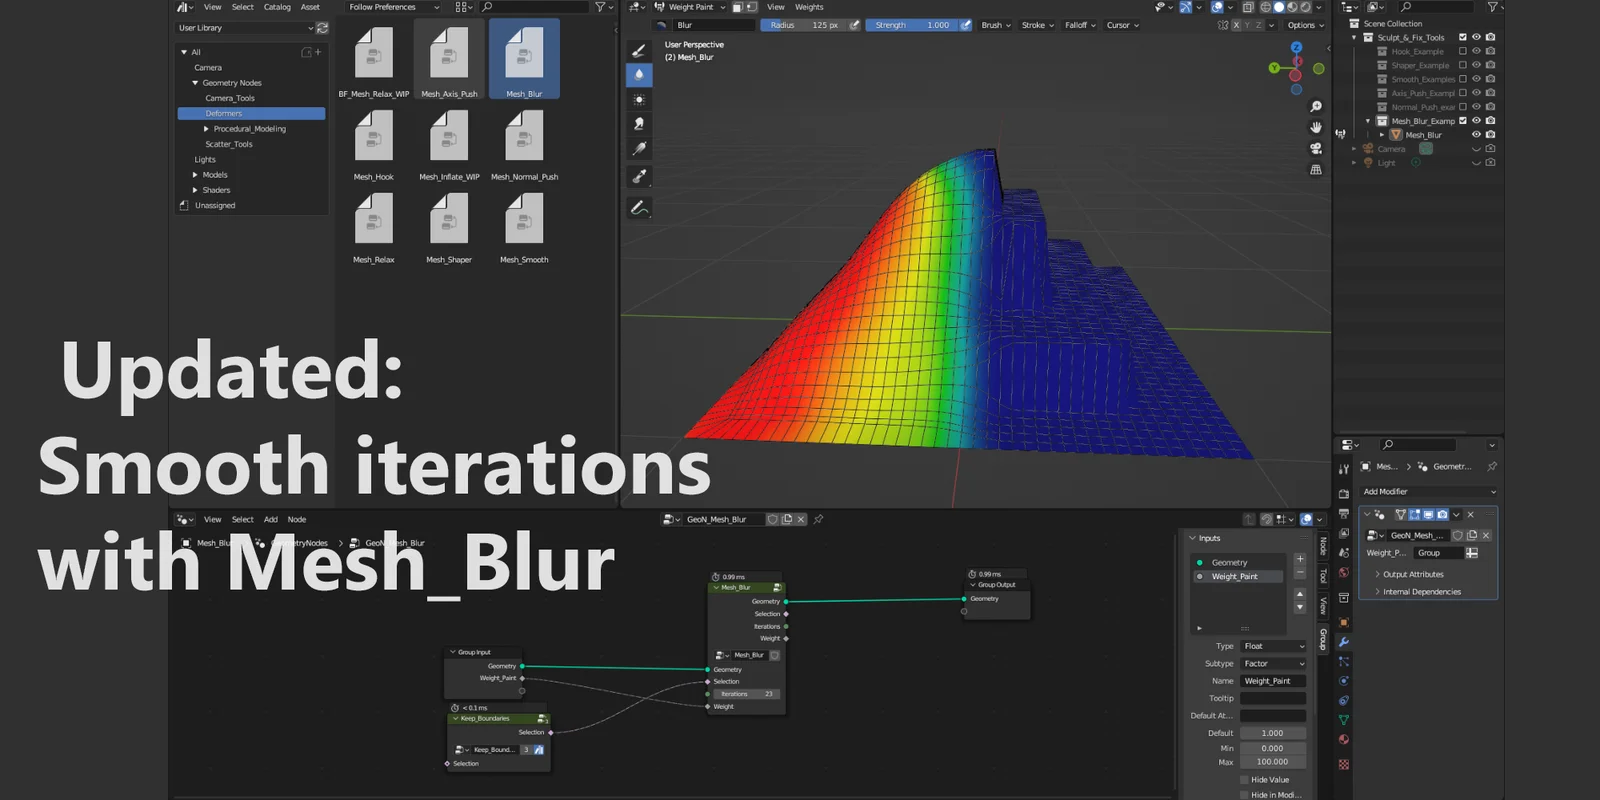
Task: Toggle the Hide Value checkbox
Action: [1244, 780]
